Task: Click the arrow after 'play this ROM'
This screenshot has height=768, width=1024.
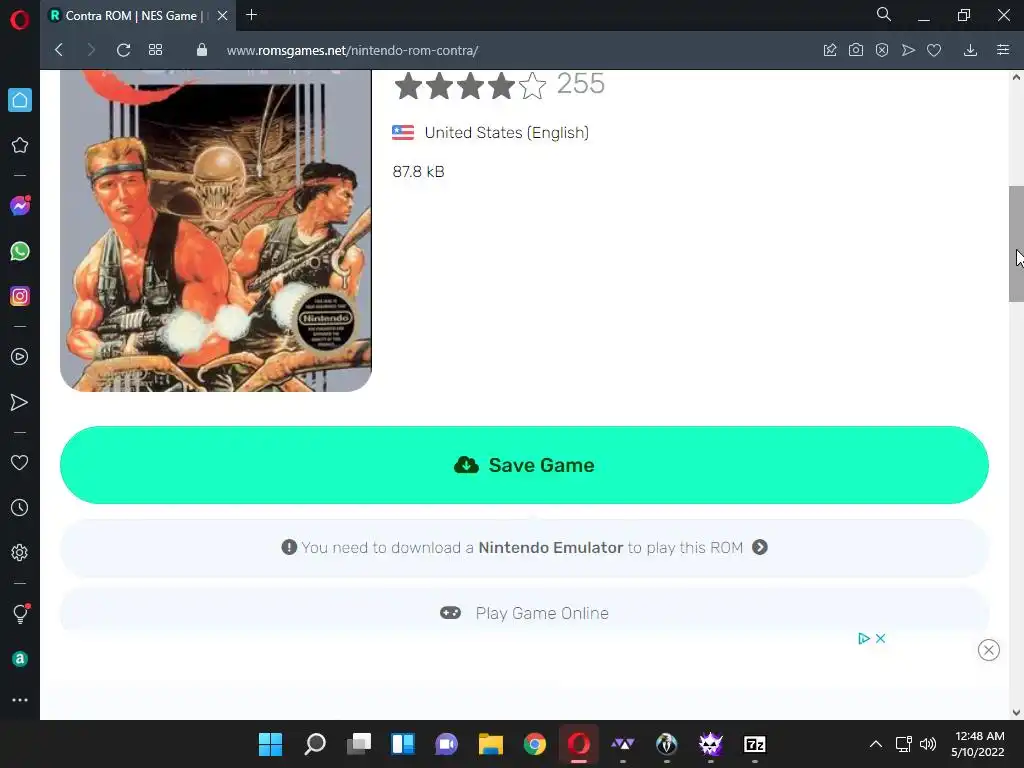Action: tap(760, 547)
